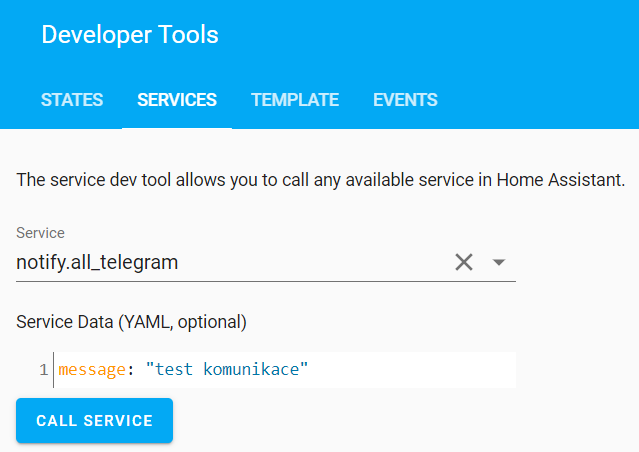Place cursor in the word 'test'
This screenshot has height=452, width=639.
(174, 369)
